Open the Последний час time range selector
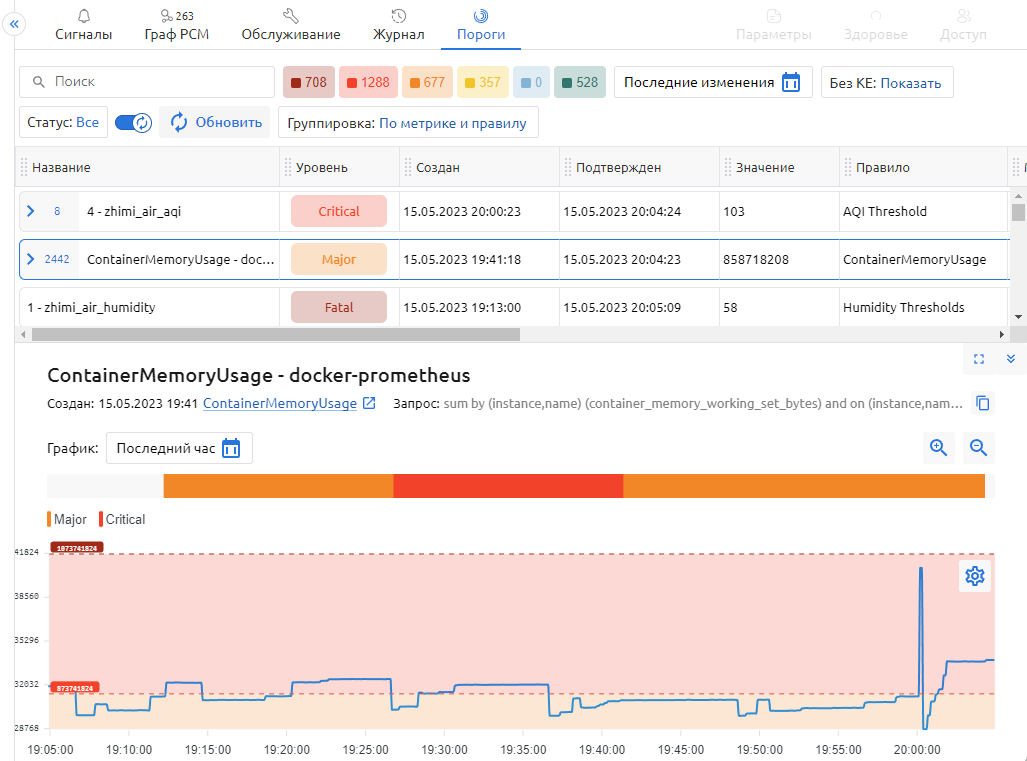This screenshot has height=761, width=1027. click(179, 448)
